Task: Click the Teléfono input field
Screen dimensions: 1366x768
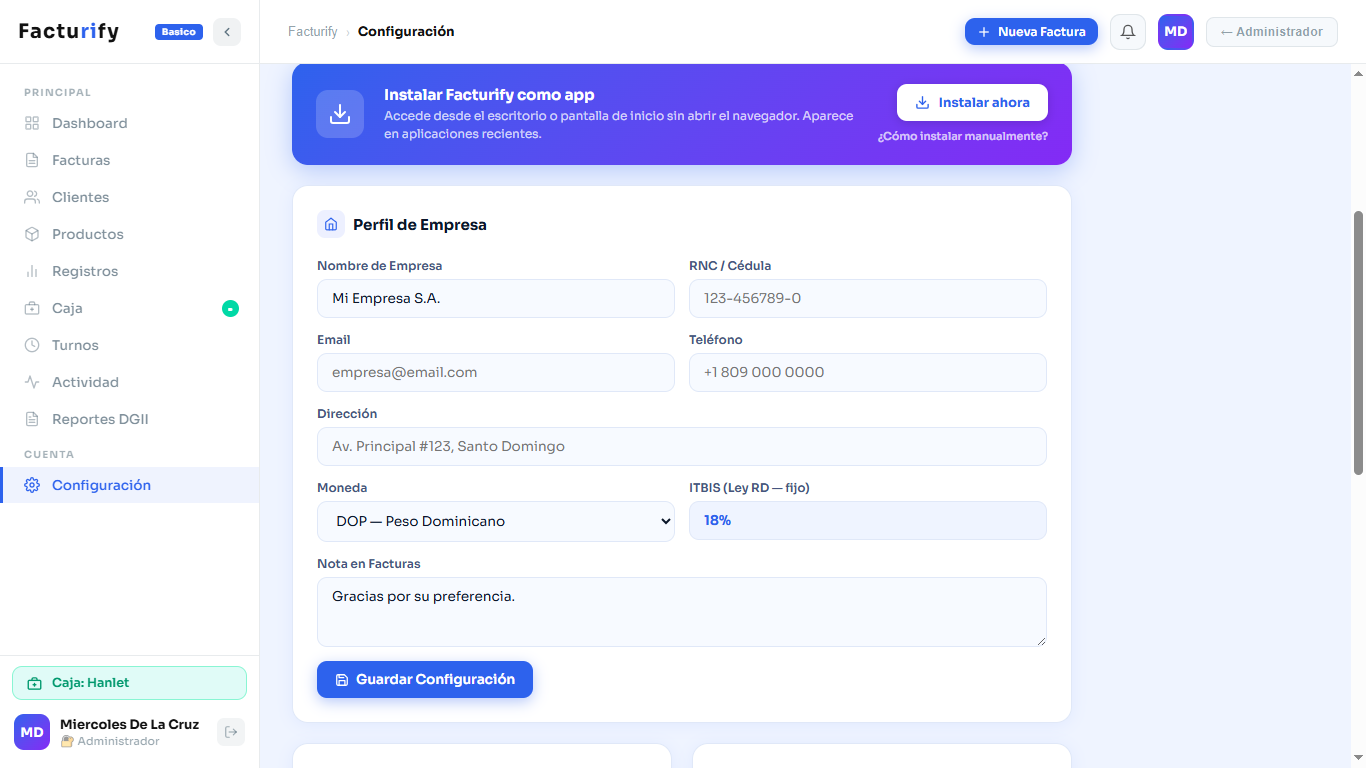Action: tap(868, 372)
